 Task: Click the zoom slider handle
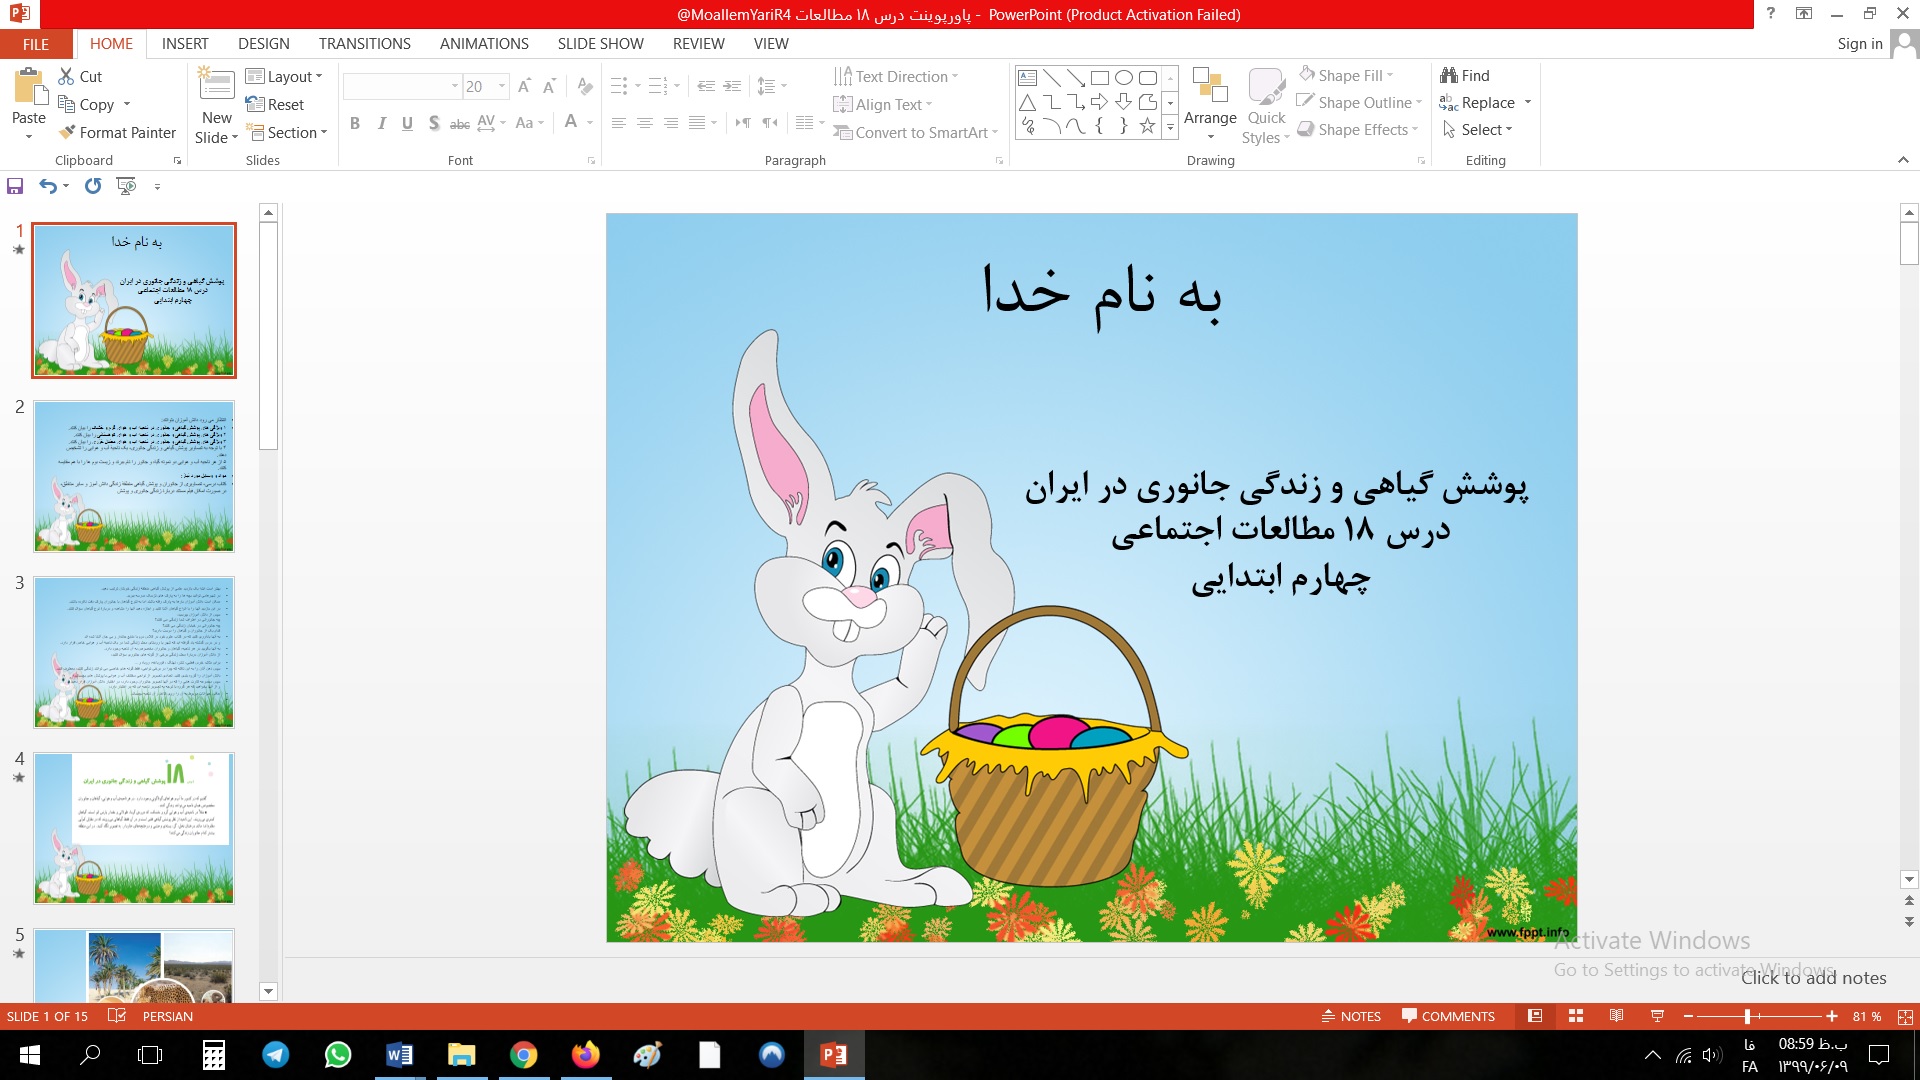1747,1016
